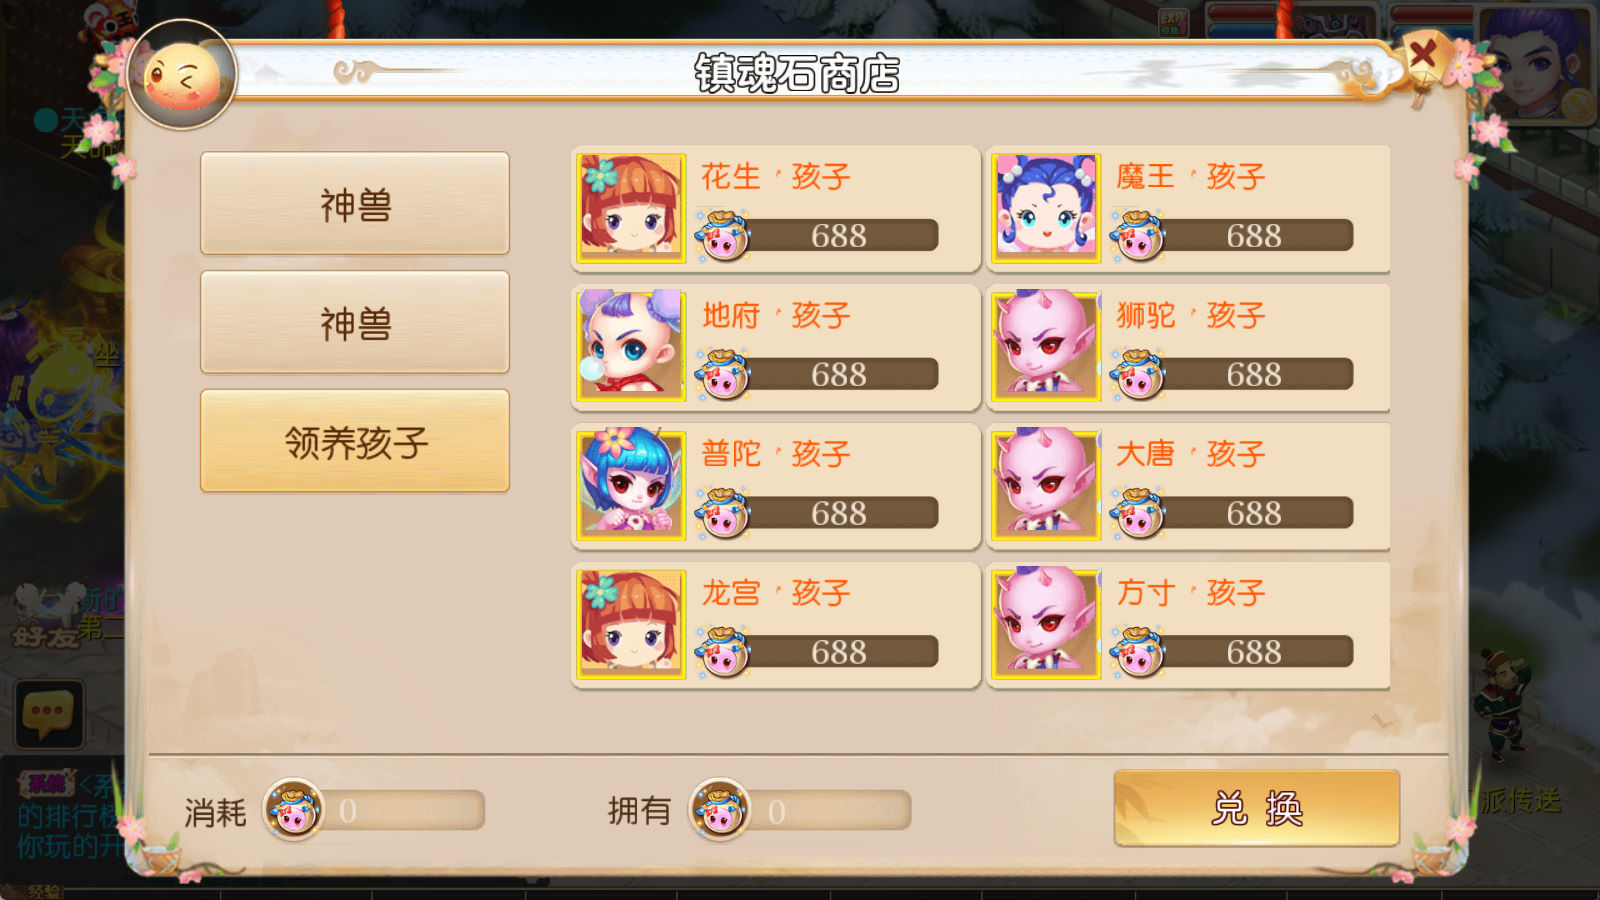The image size is (1600, 900).
Task: Select the 普陀 孩子 blue-haired portrait
Action: pyautogui.click(x=631, y=485)
